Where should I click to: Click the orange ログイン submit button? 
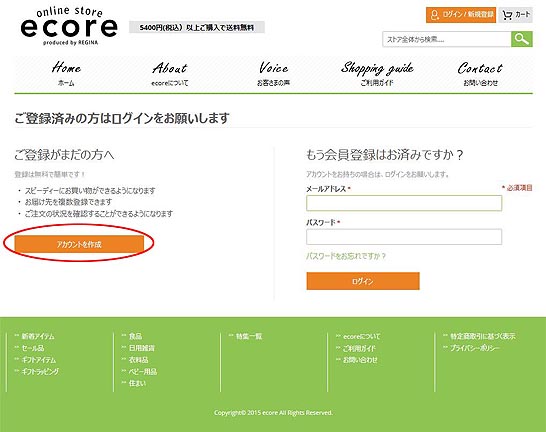tap(363, 281)
